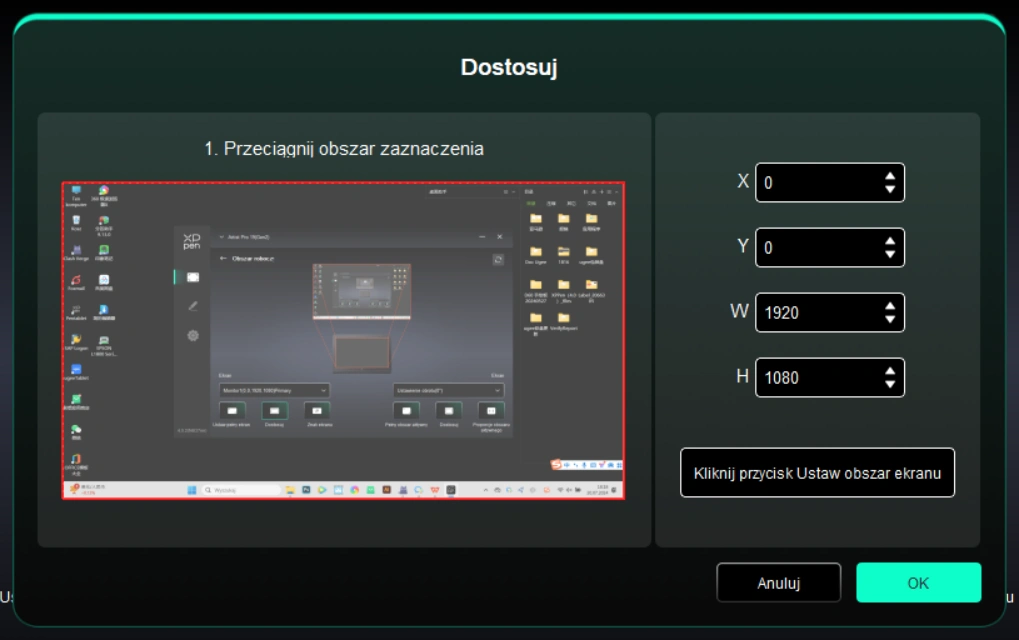Screen dimensions: 1019x640
Task: Click the settings gear icon in the preview
Action: (193, 335)
